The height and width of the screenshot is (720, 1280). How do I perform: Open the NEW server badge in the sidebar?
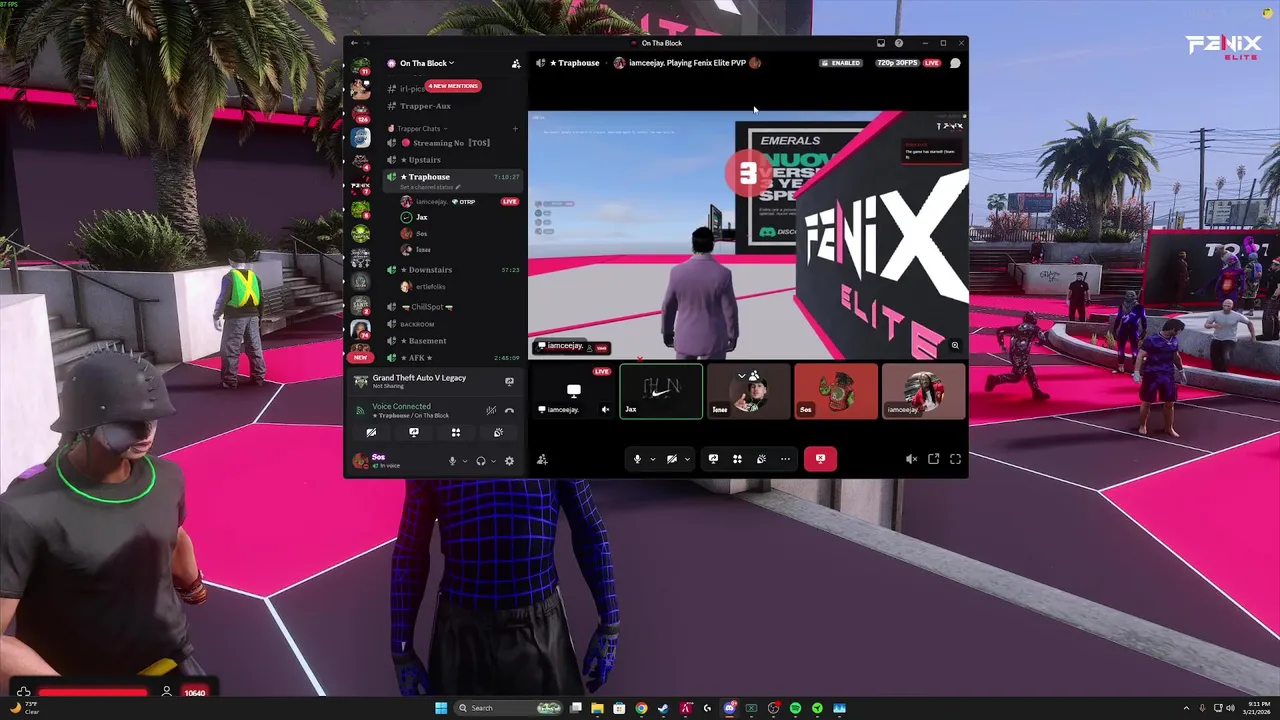[360, 357]
